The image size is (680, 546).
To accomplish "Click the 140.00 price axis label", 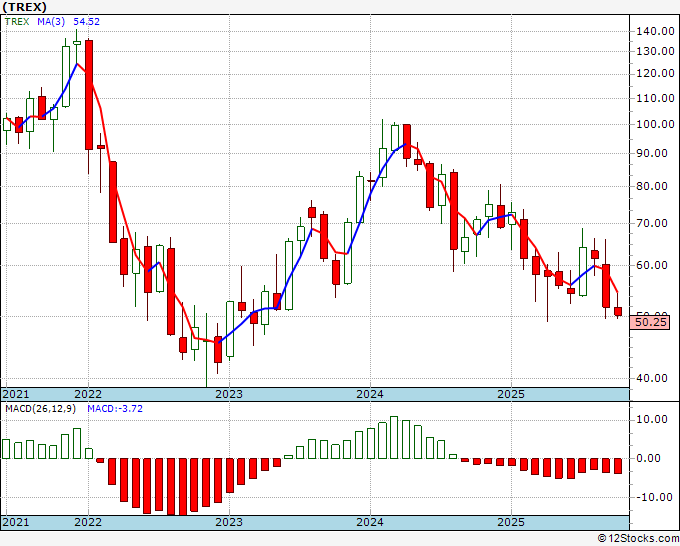I will point(655,31).
